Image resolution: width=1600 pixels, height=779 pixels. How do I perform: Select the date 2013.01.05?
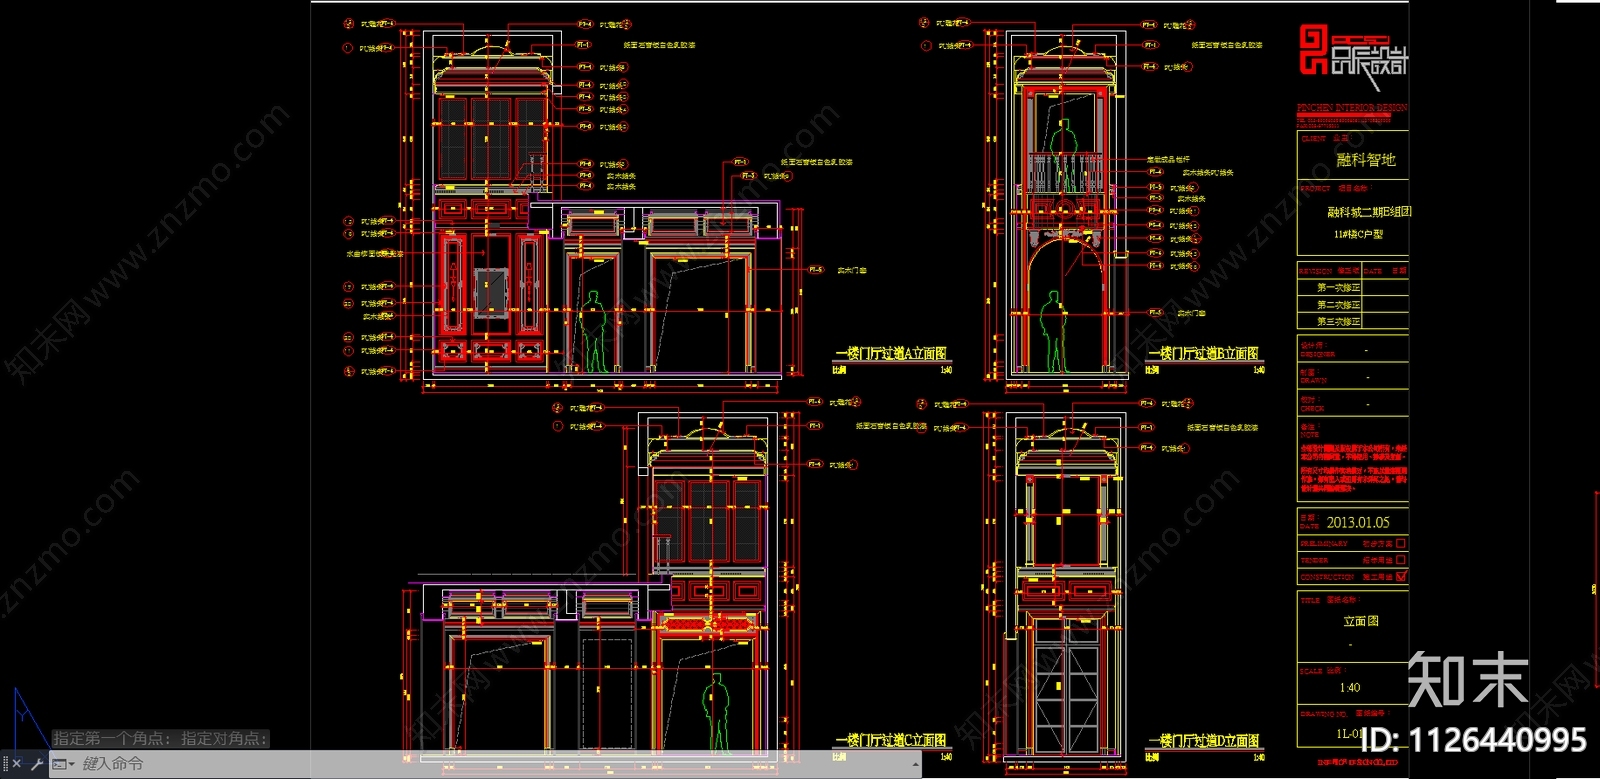tap(1357, 523)
